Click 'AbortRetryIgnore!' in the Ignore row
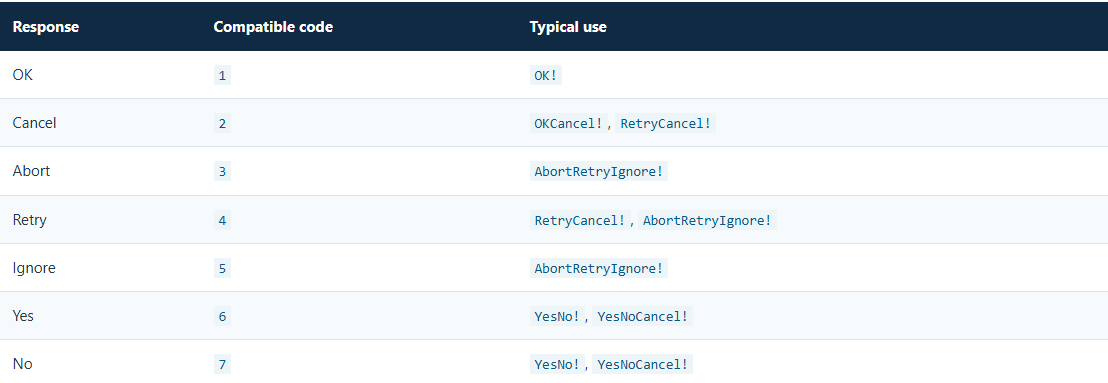Screen dimensions: 1108x383 point(599,269)
